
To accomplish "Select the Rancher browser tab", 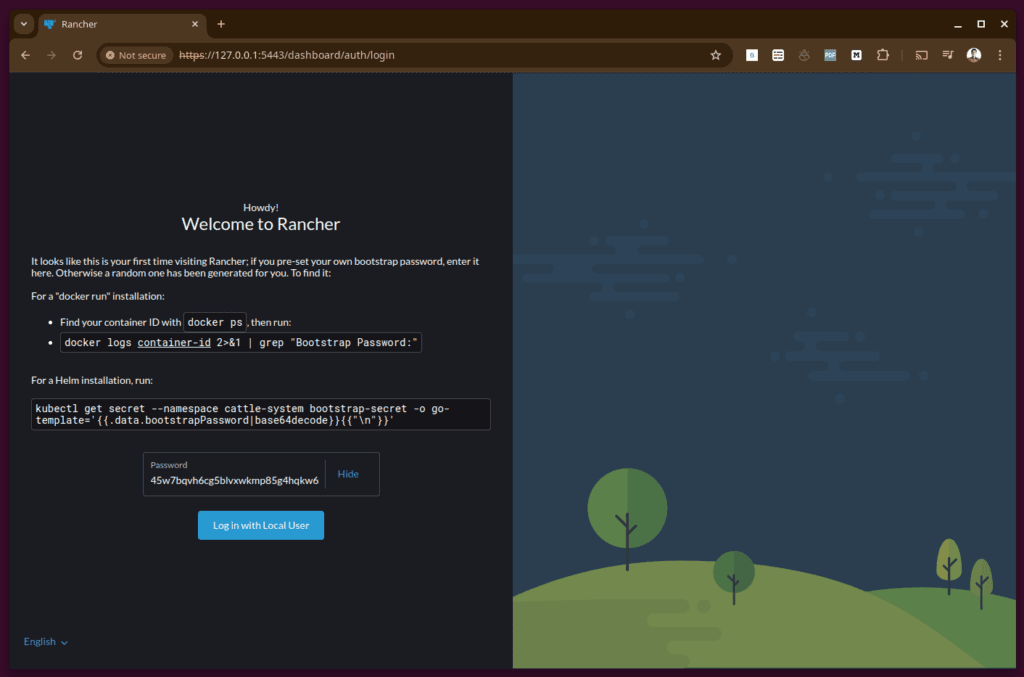I will click(x=122, y=24).
